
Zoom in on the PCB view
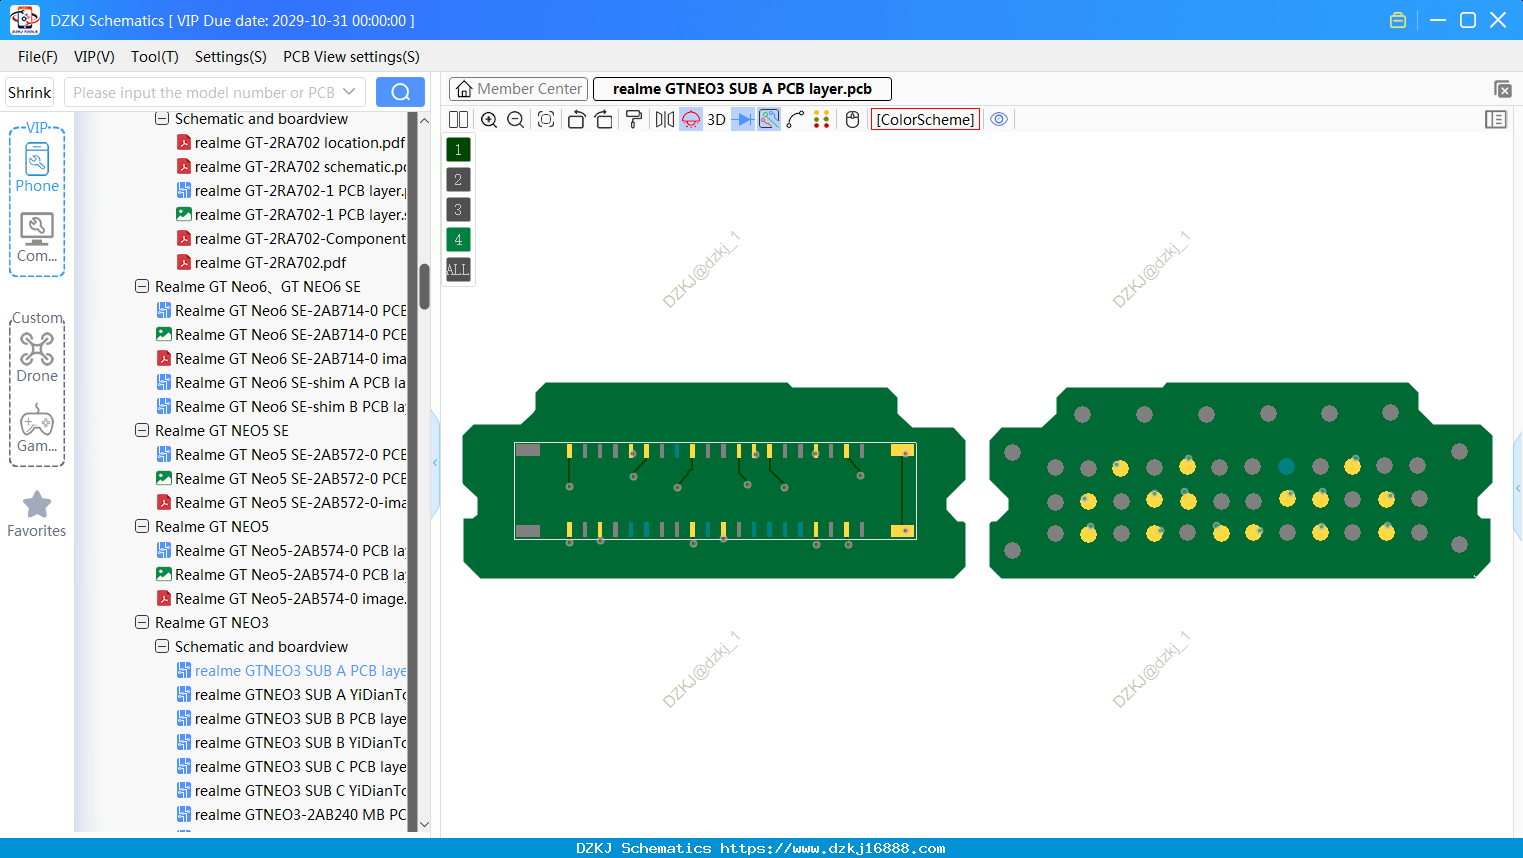tap(489, 120)
